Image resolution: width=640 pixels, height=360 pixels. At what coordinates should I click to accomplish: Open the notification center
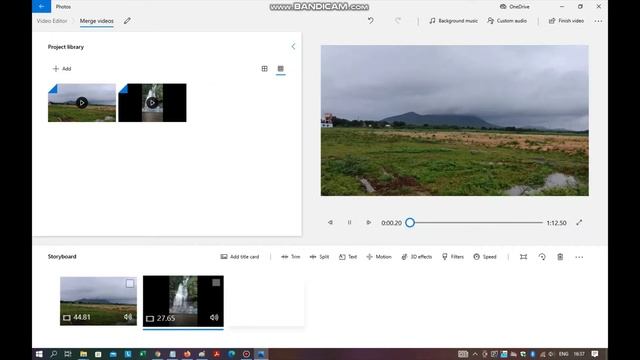[x=595, y=354]
